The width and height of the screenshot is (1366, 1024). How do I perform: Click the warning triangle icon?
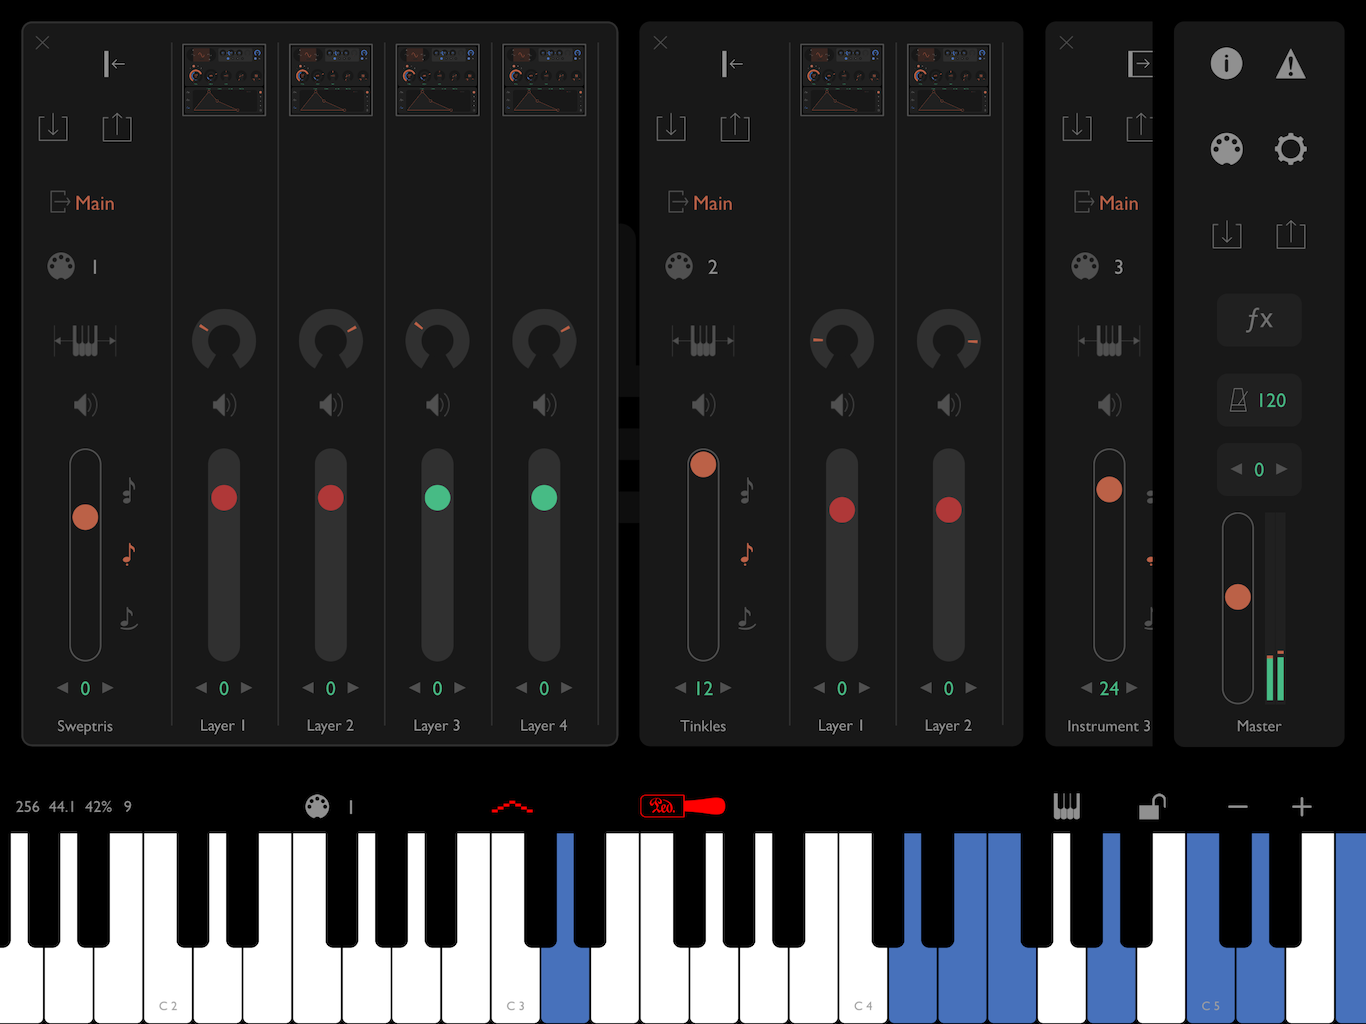[1291, 65]
